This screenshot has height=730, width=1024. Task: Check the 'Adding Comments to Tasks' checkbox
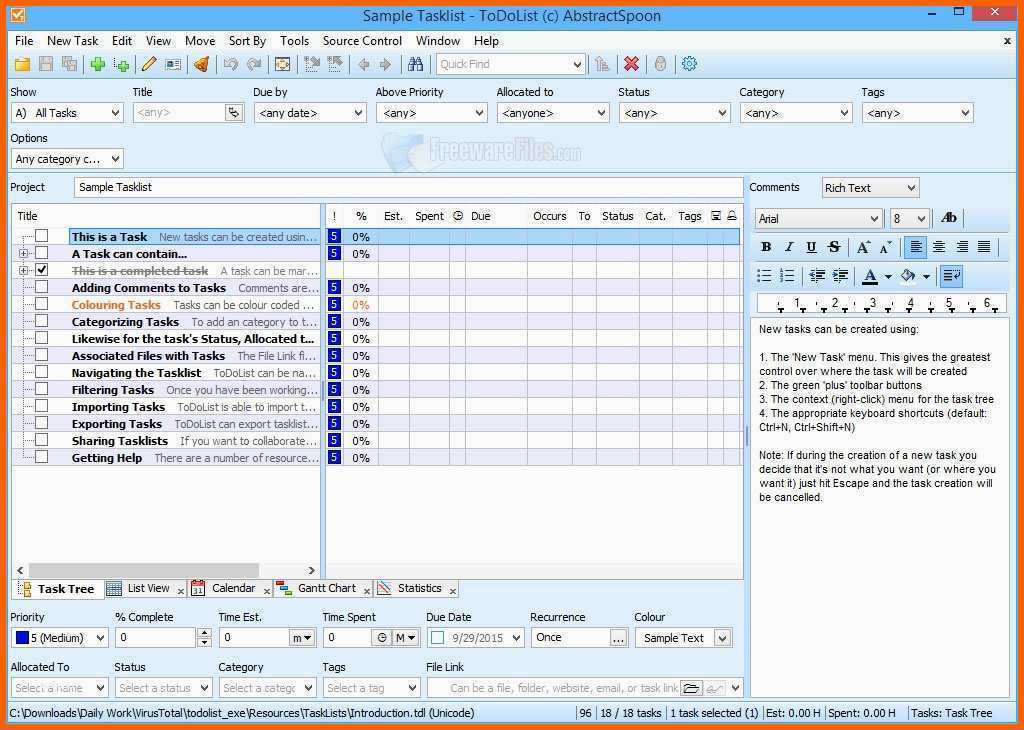[42, 287]
